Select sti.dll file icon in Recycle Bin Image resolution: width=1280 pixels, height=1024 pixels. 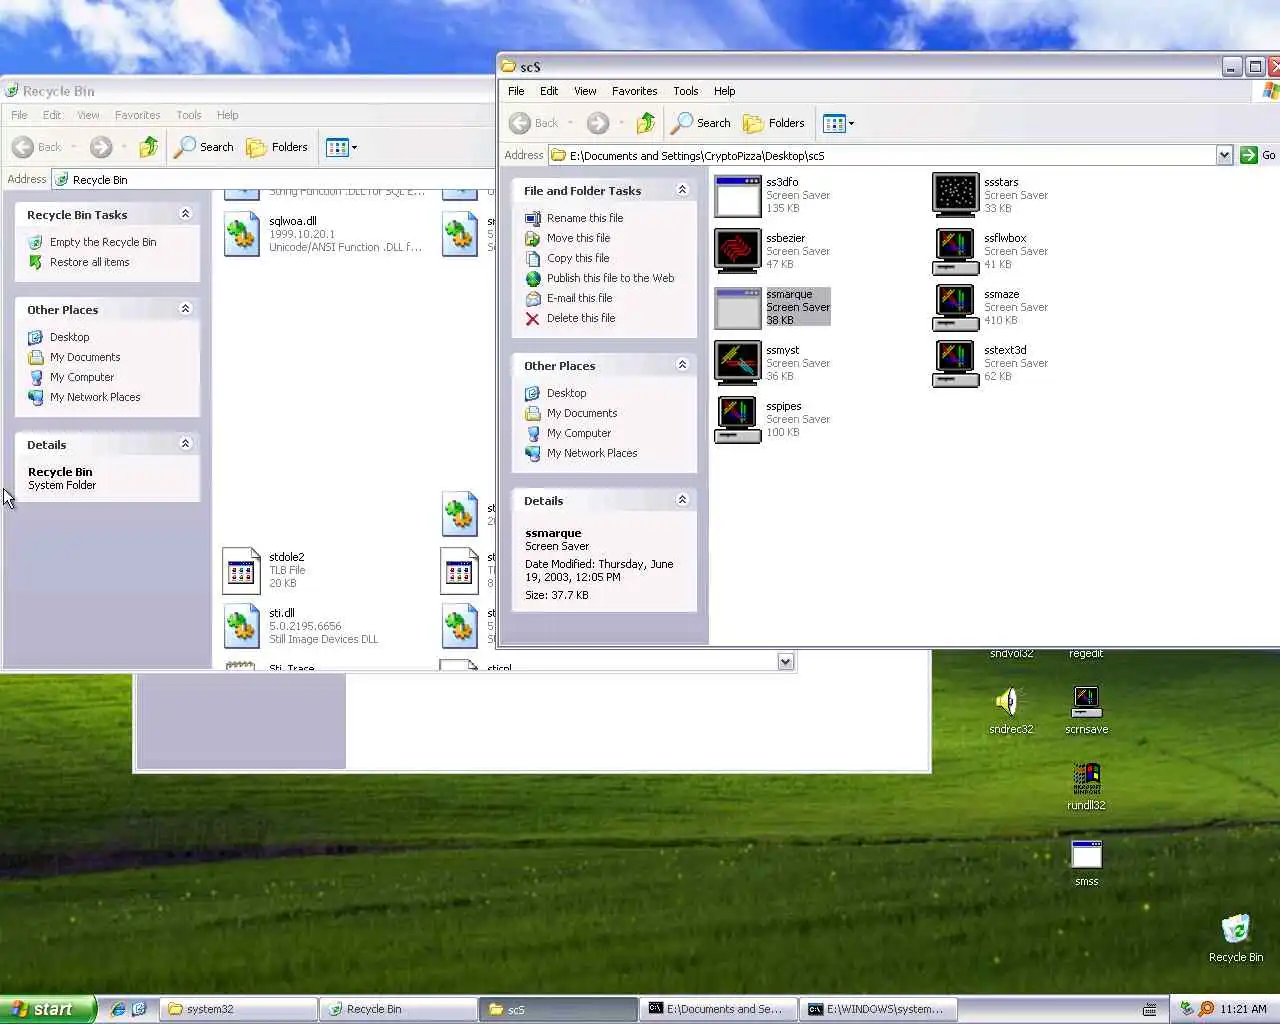pos(241,626)
